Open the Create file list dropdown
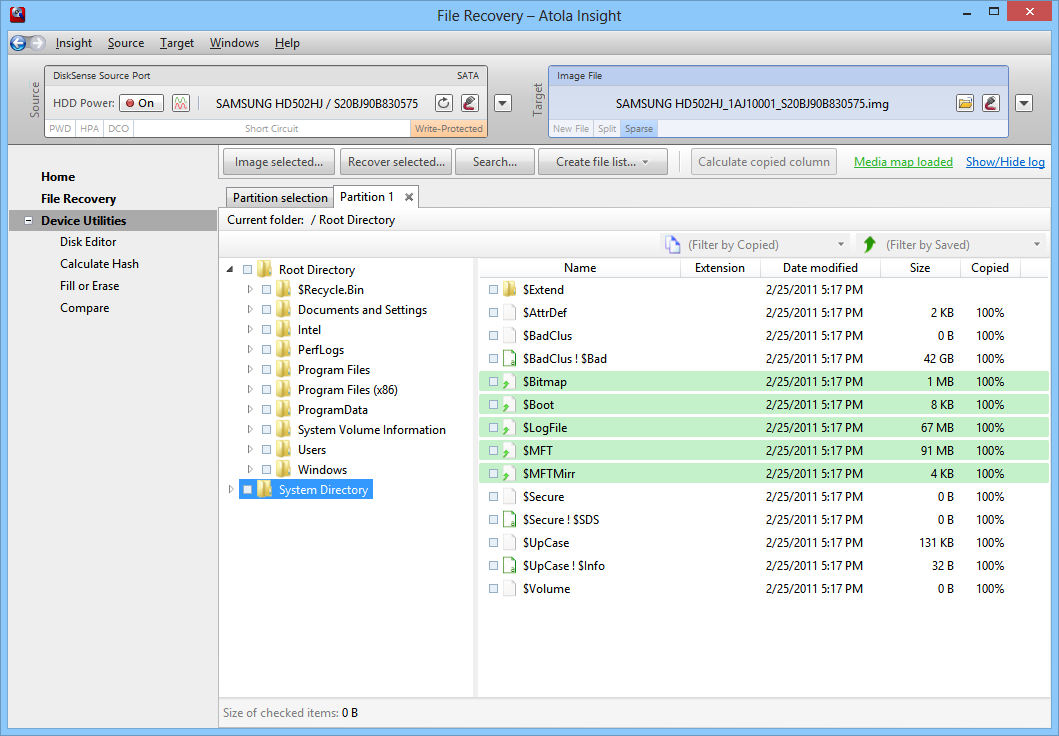Screen dimensions: 1059x736 (x=646, y=162)
